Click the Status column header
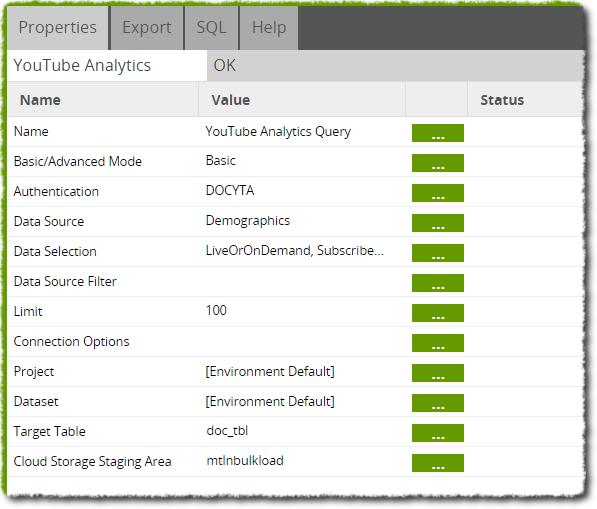Image resolution: width=597 pixels, height=509 pixels. [x=502, y=100]
